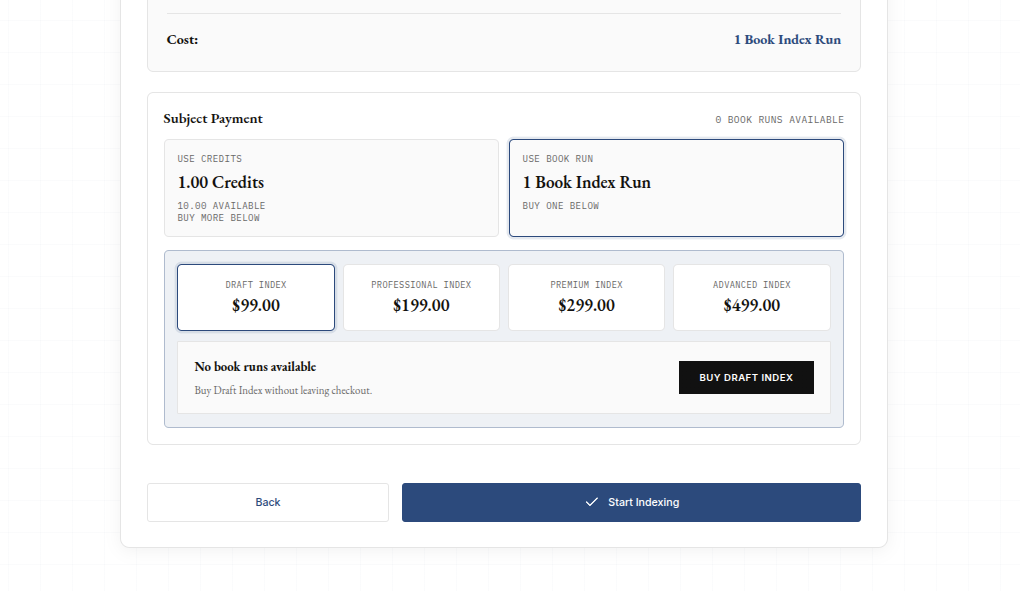The image size is (1020, 591).
Task: Click the Start Indexing button
Action: tap(631, 503)
